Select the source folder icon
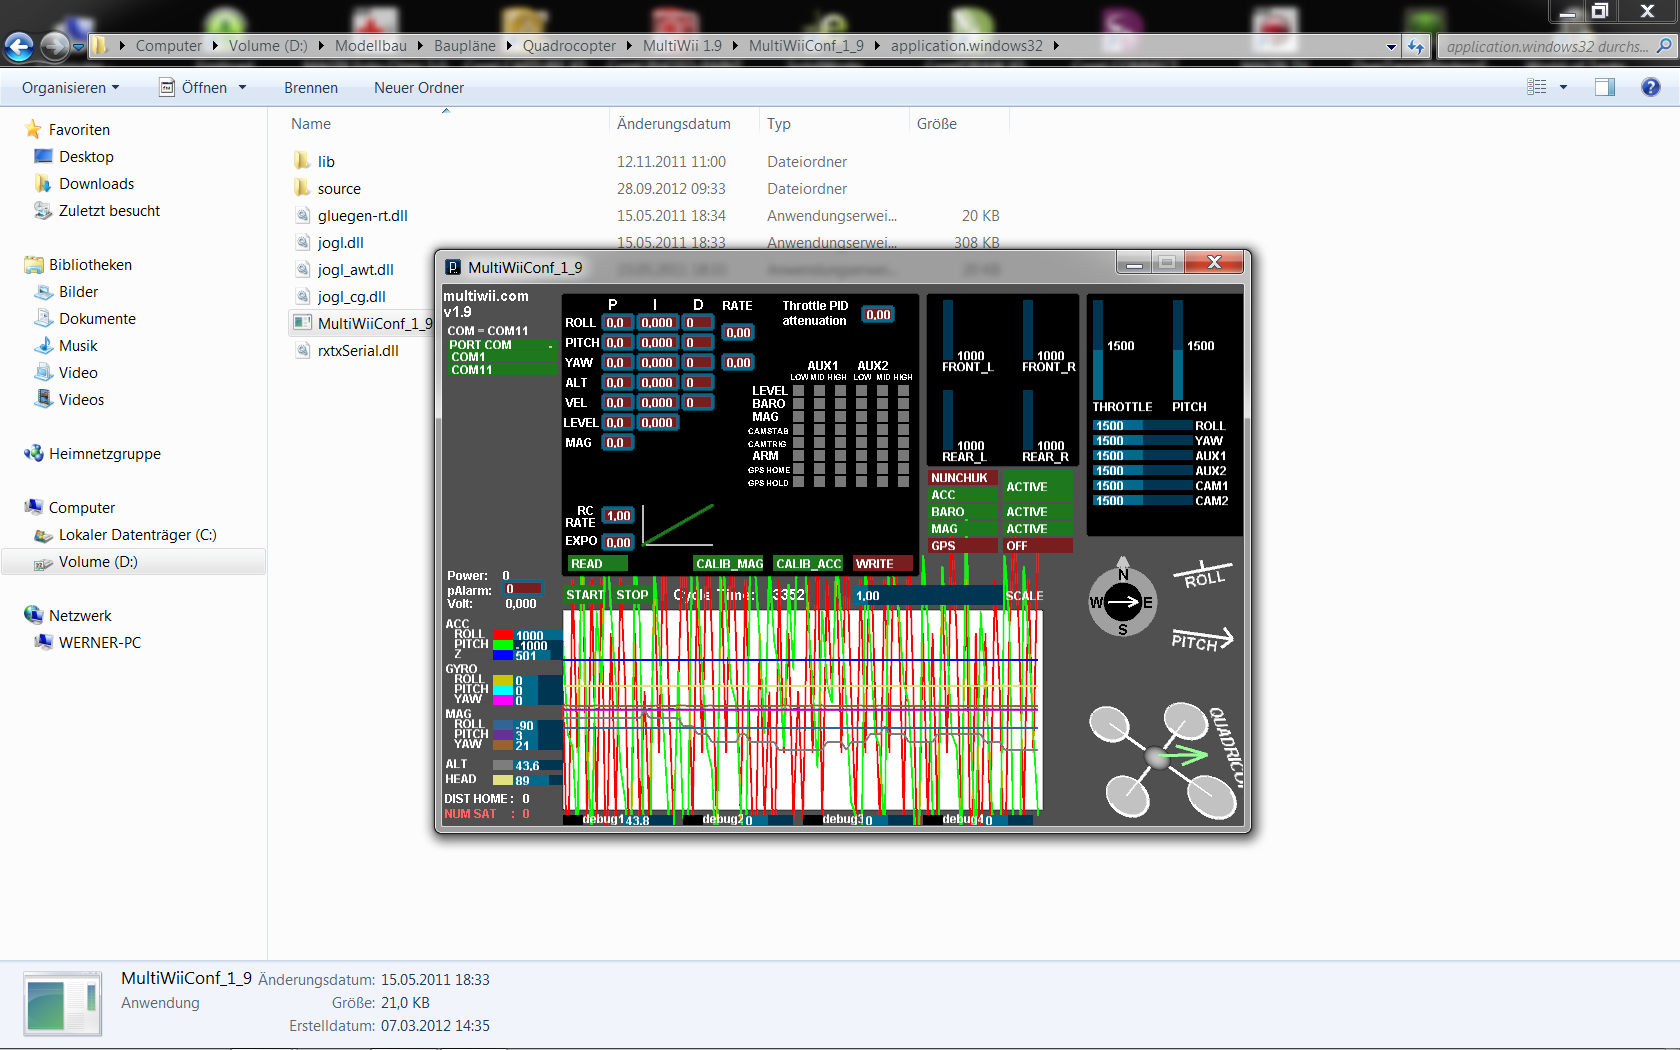The image size is (1680, 1050). point(303,188)
